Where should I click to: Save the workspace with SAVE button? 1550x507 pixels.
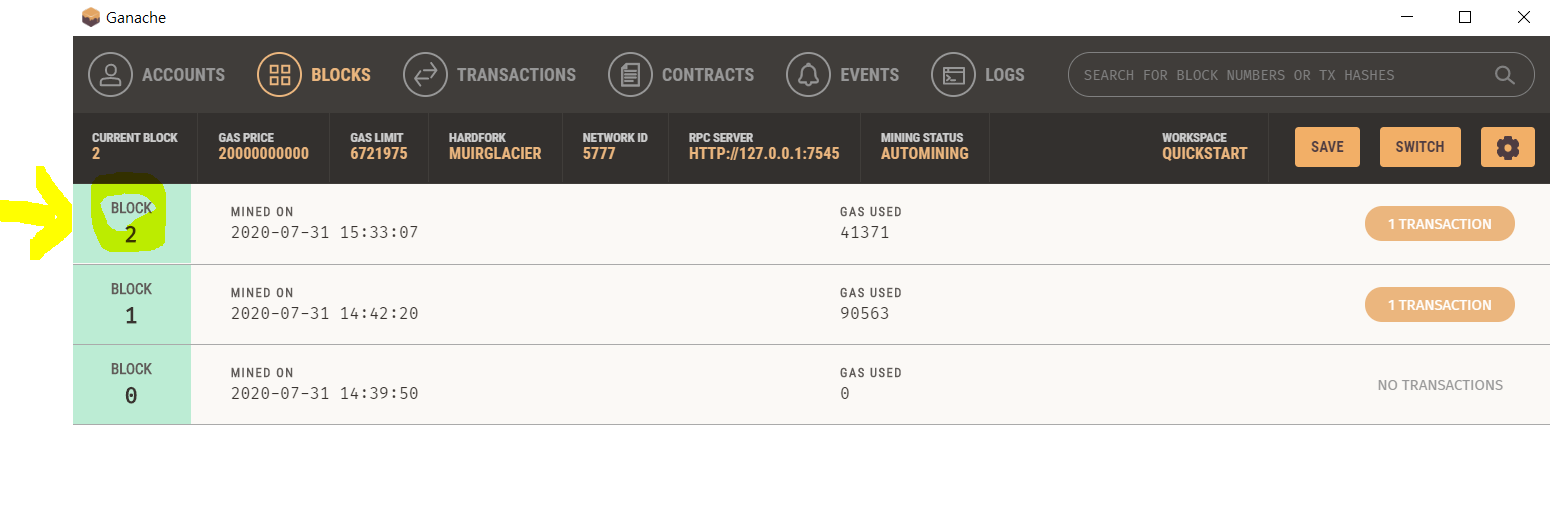tap(1327, 147)
